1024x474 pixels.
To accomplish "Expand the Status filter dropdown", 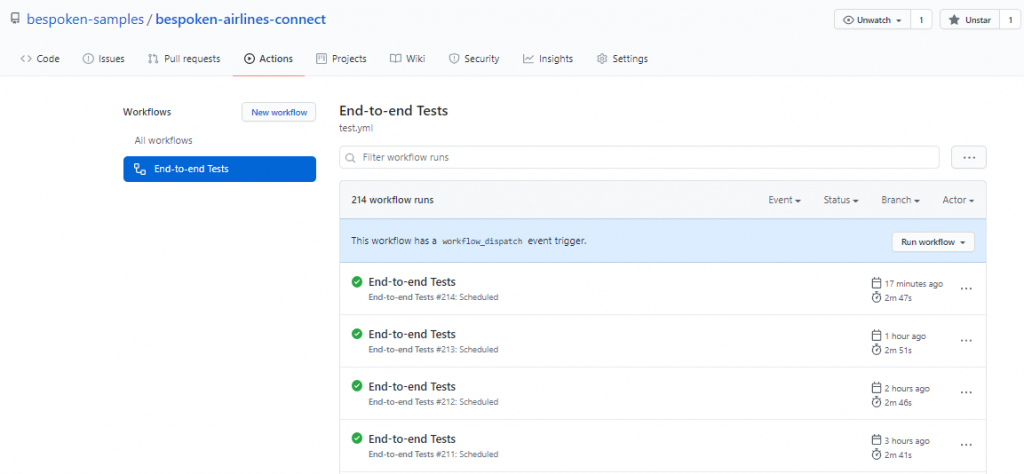I will (x=840, y=200).
